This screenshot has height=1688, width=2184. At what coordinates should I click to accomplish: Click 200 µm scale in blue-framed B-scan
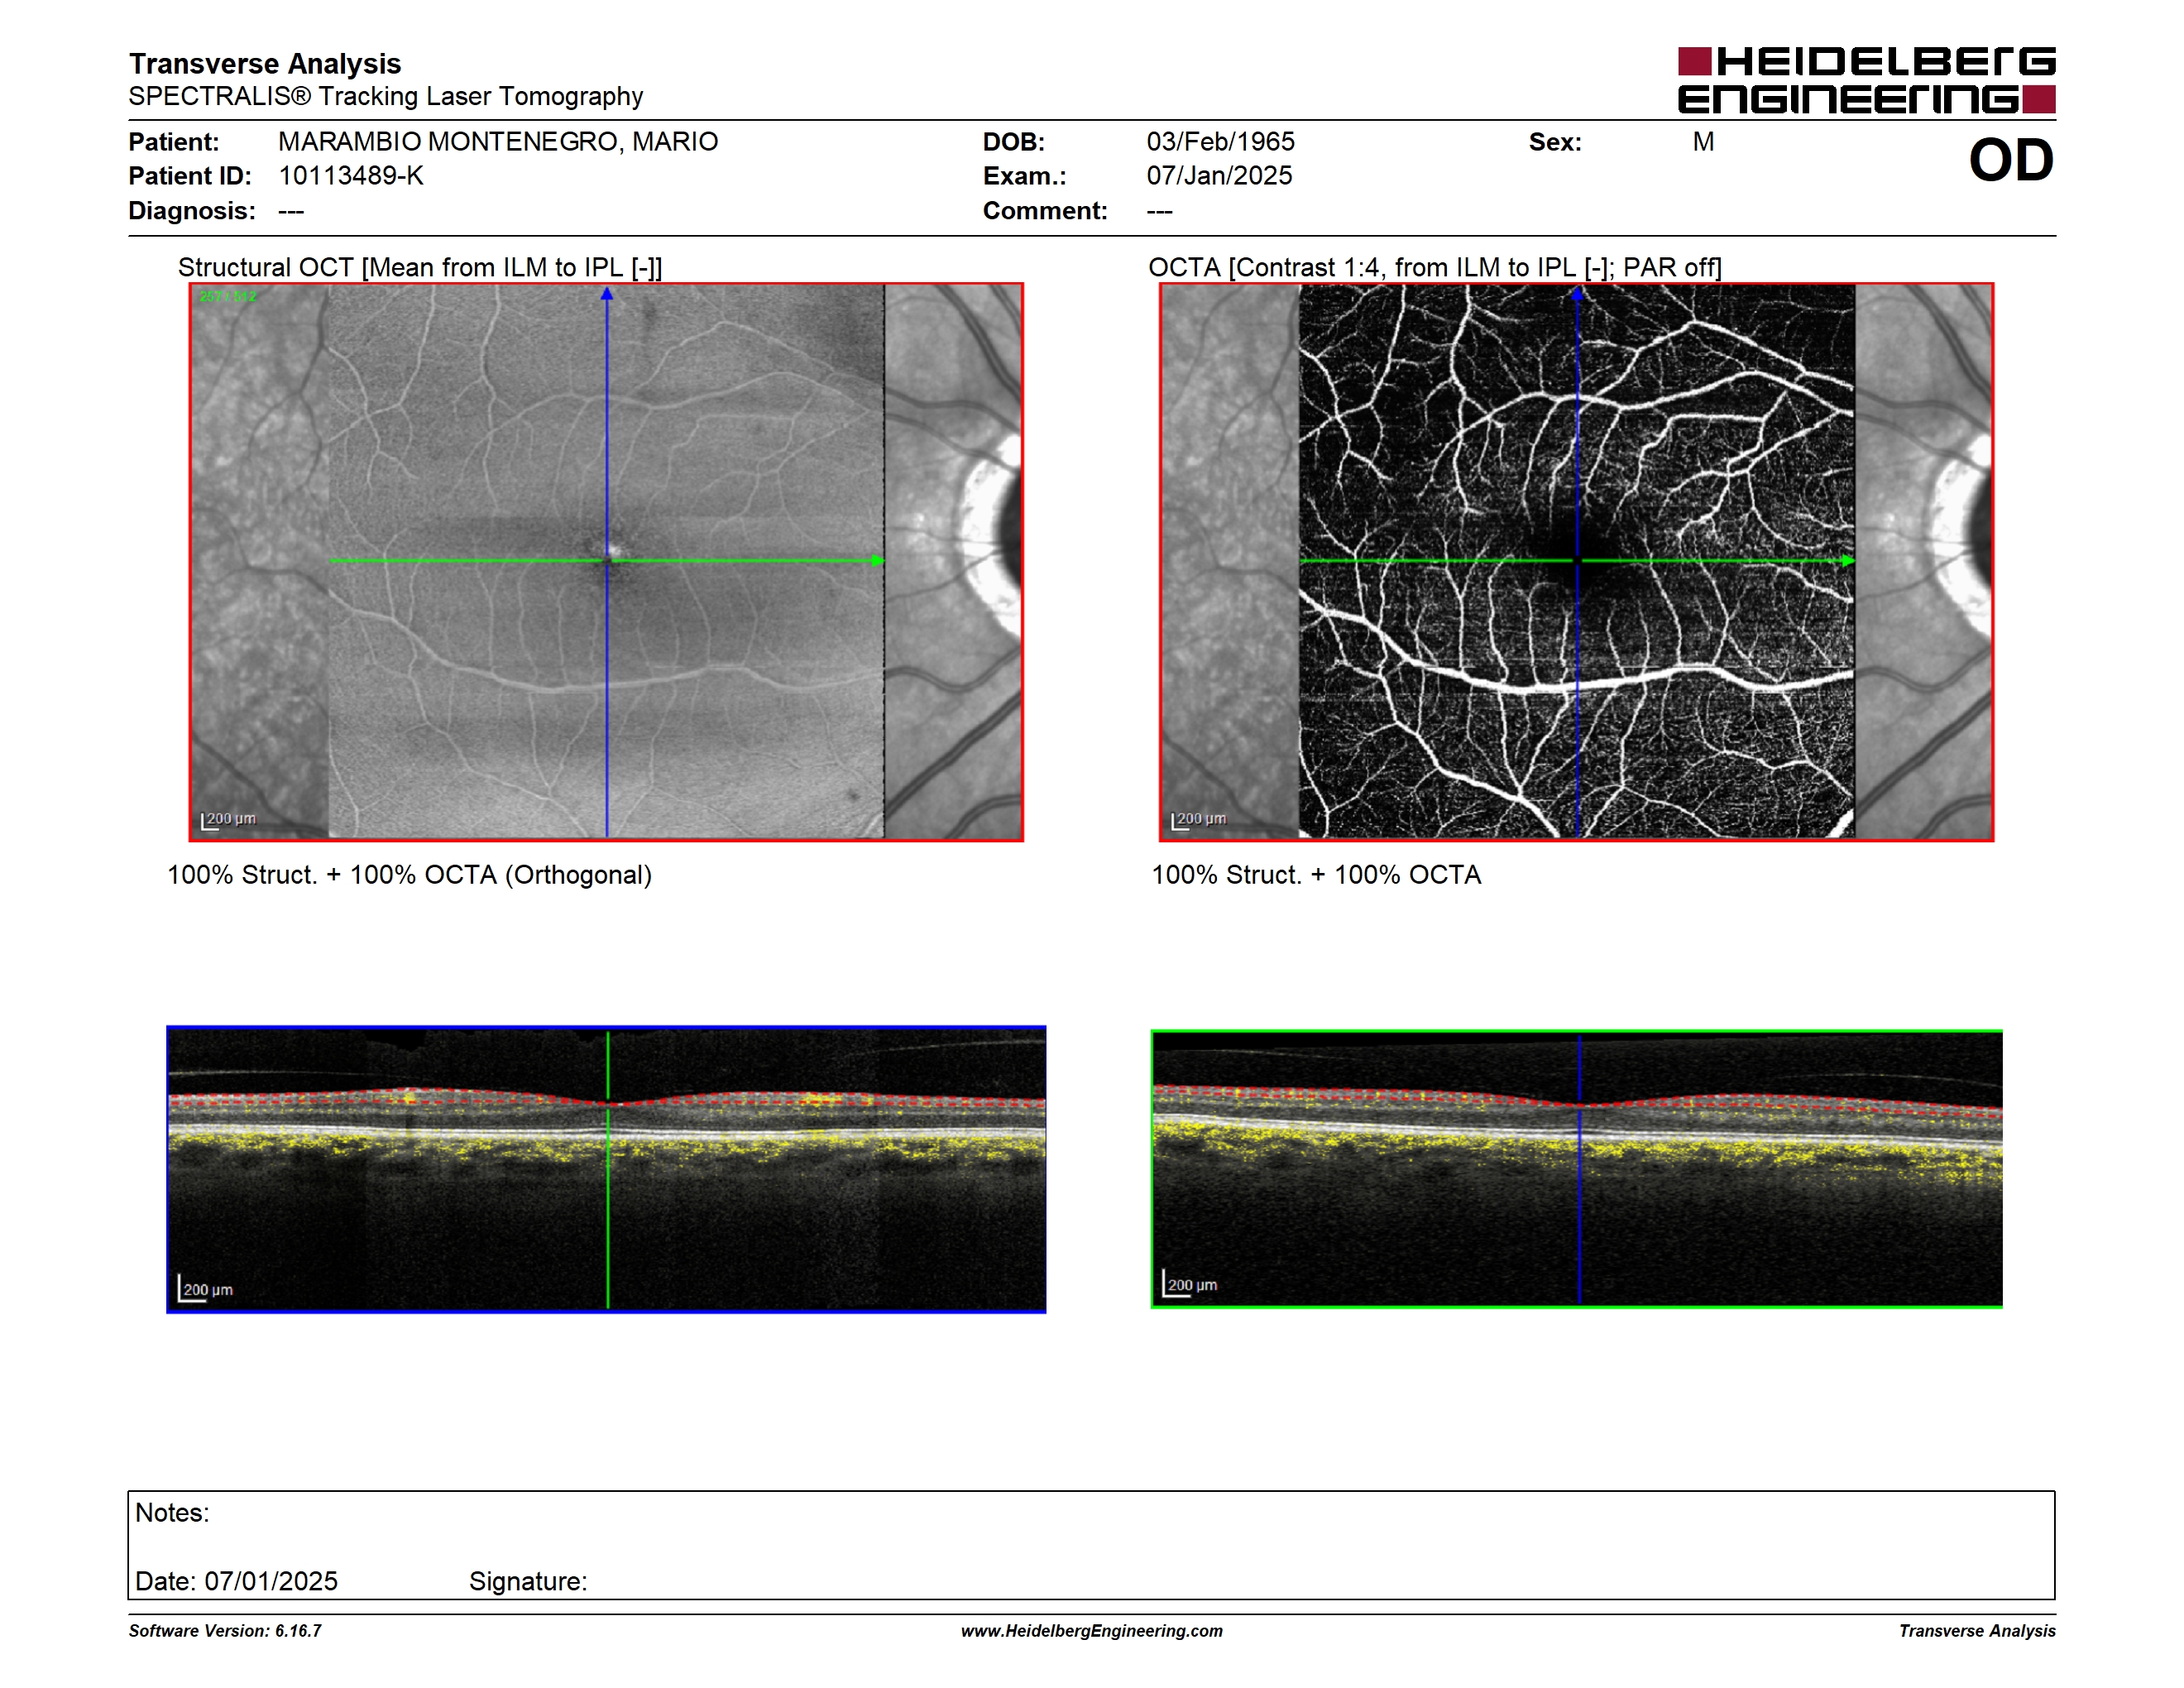point(206,1290)
